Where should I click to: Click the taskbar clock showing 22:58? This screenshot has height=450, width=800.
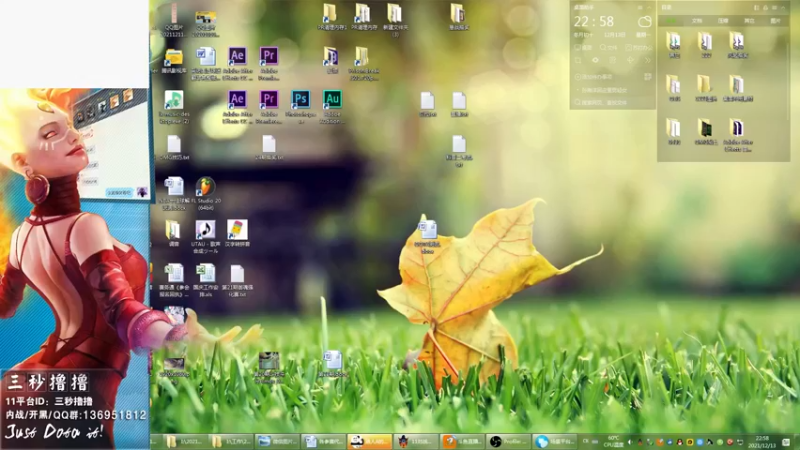coord(763,440)
